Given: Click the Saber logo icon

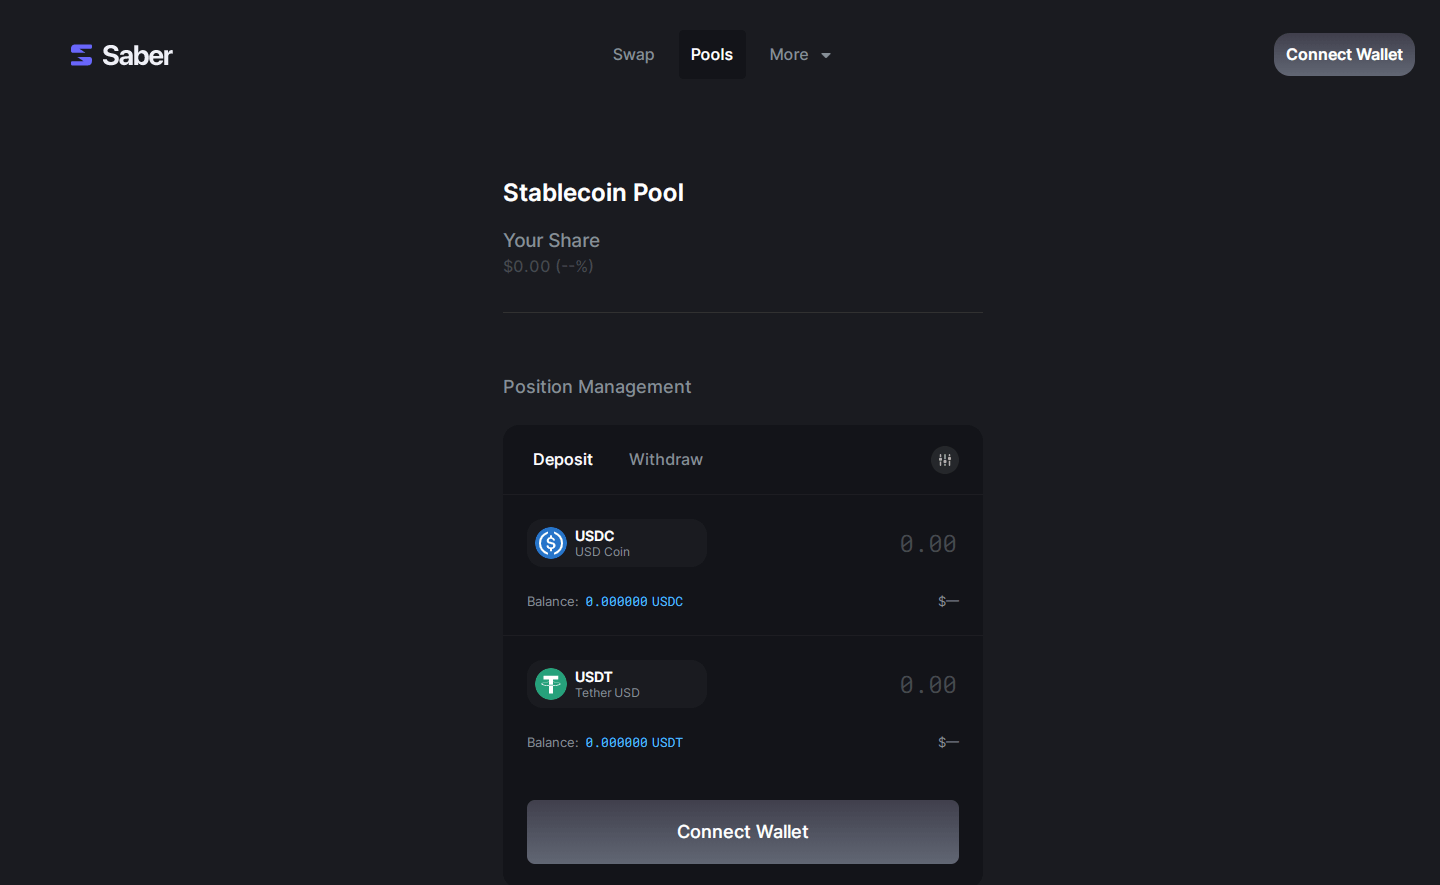Looking at the screenshot, I should click(81, 55).
